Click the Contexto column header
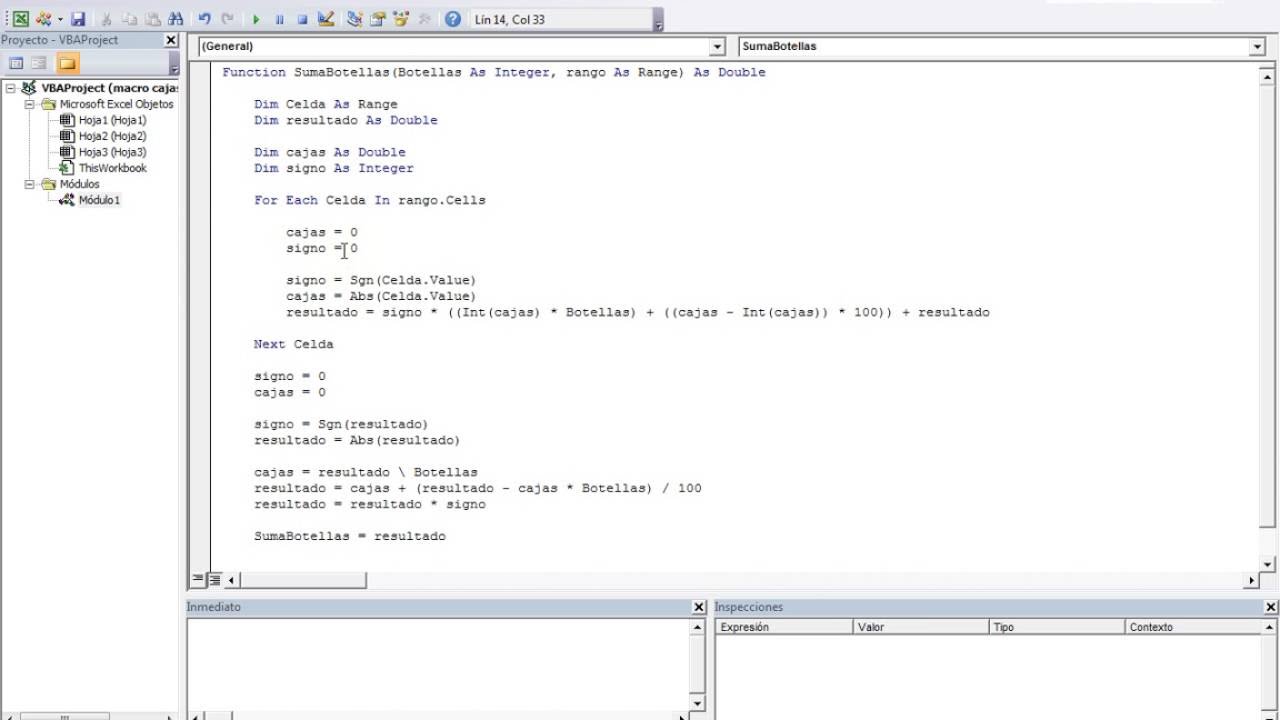This screenshot has width=1280, height=720. pos(1193,627)
